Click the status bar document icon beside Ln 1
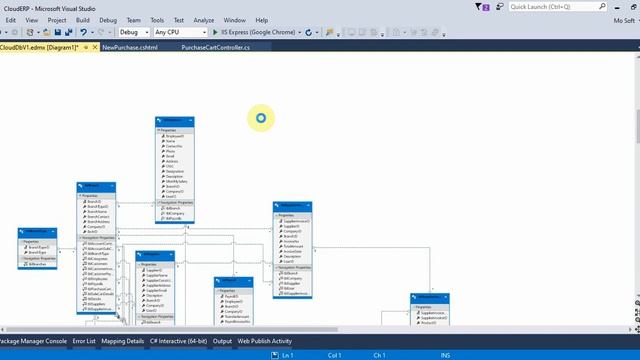The image size is (640, 360). point(275,356)
